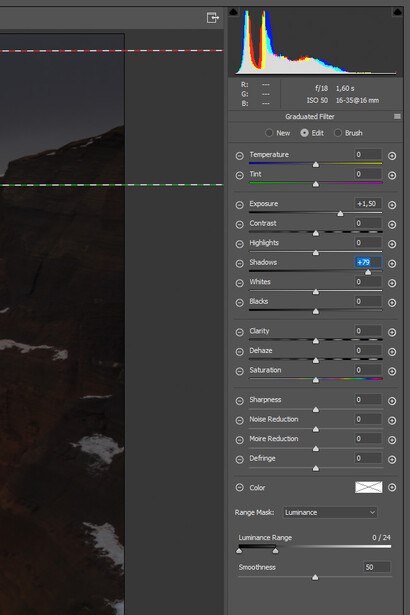Click the Smoothness slider handle
Image resolution: width=410 pixels, height=615 pixels.
click(315, 577)
